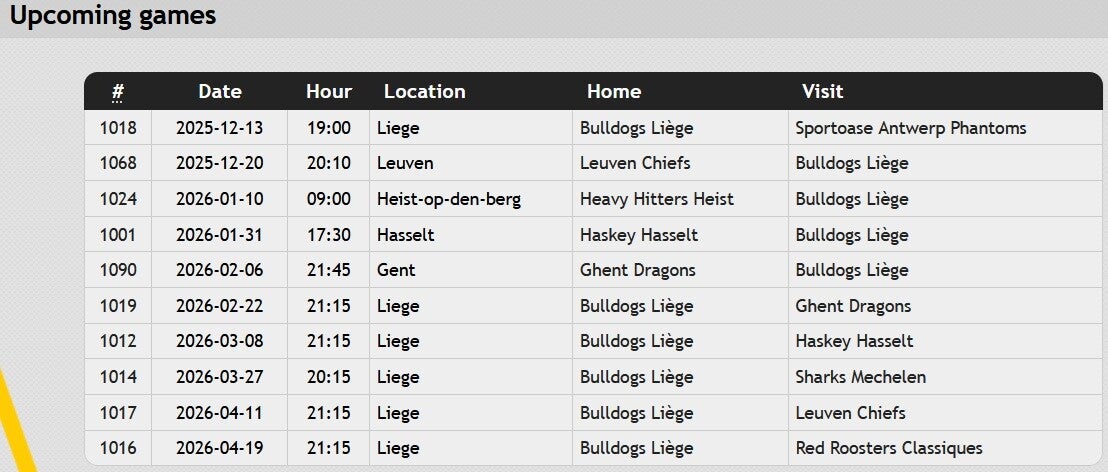Click the Location column header
Viewport: 1108px width, 472px height.
[424, 91]
